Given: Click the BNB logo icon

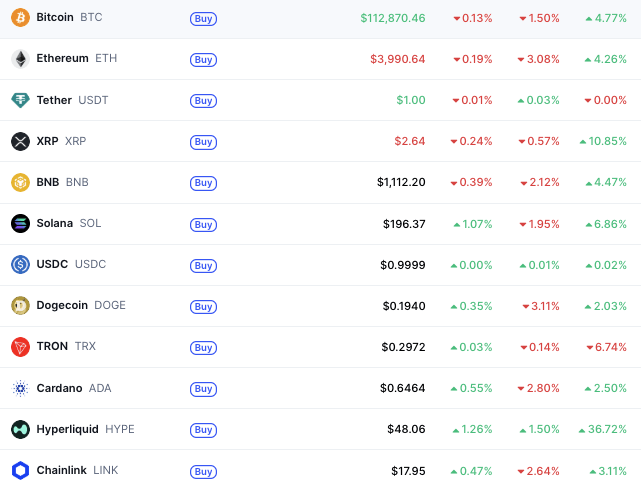Looking at the screenshot, I should 20,182.
